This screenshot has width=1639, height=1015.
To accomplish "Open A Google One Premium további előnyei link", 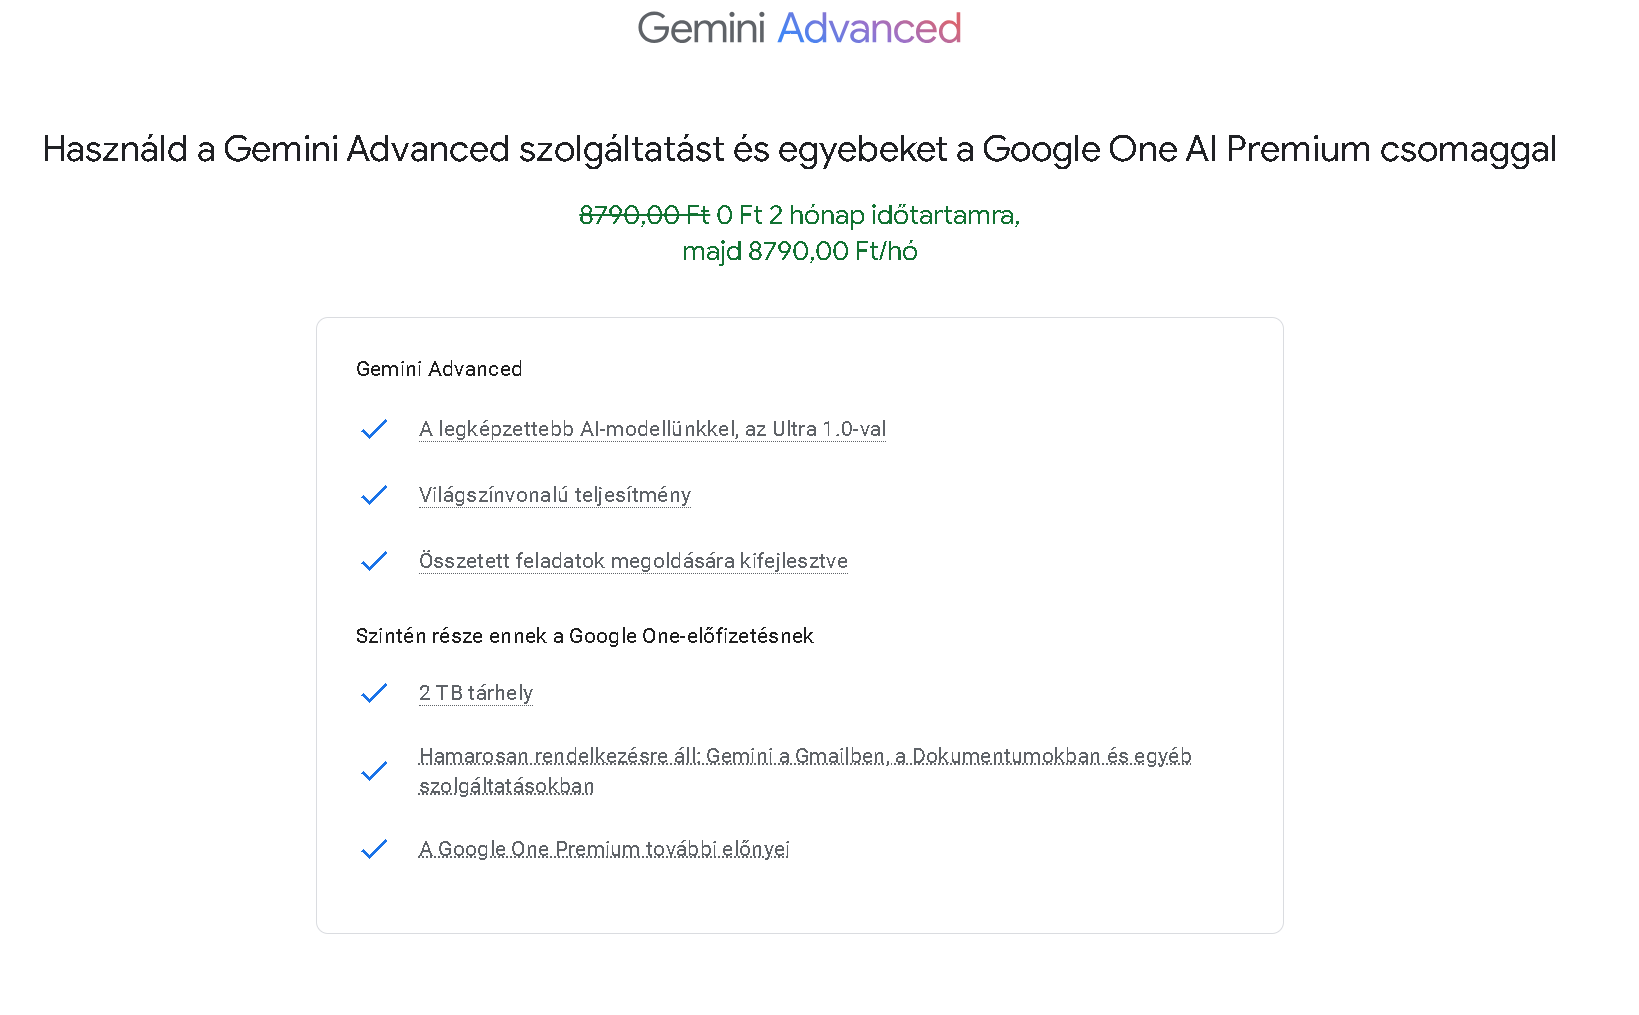I will point(604,849).
